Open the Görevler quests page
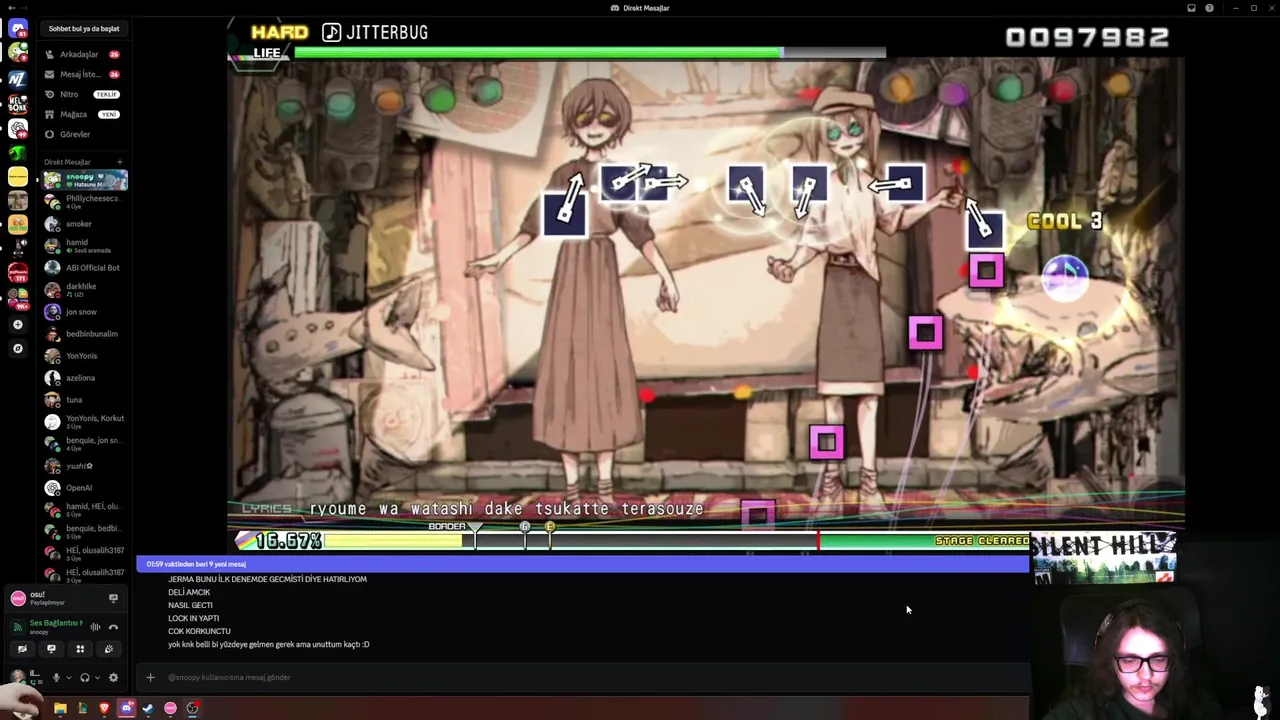1280x720 pixels. 84,134
